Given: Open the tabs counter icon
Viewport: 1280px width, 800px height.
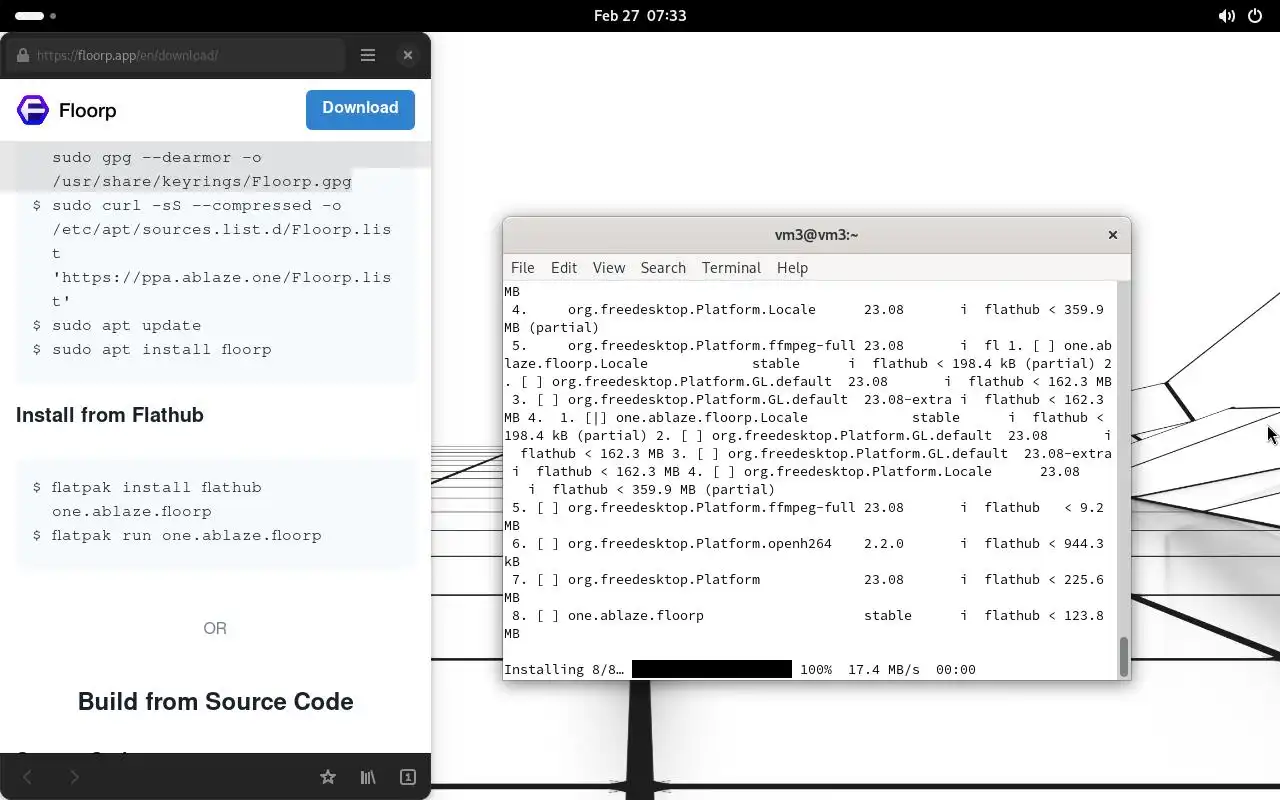Looking at the screenshot, I should (408, 777).
